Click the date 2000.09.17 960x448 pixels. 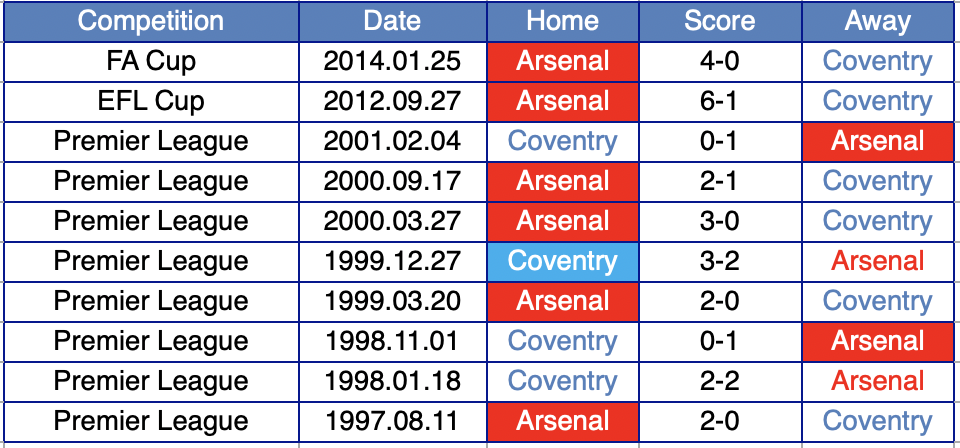[392, 181]
